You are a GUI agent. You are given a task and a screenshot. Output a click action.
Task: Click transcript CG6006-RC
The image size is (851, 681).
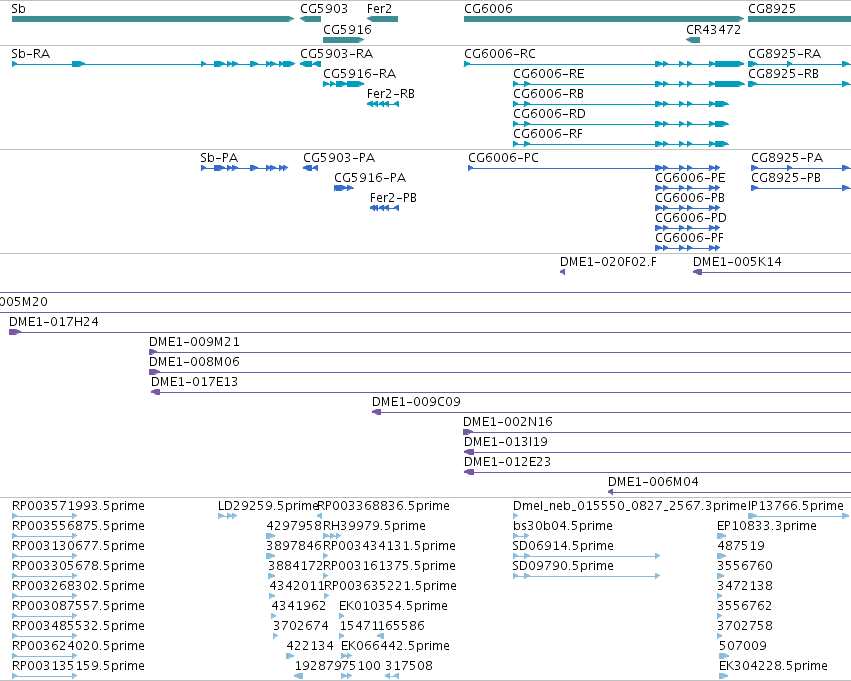(x=500, y=54)
